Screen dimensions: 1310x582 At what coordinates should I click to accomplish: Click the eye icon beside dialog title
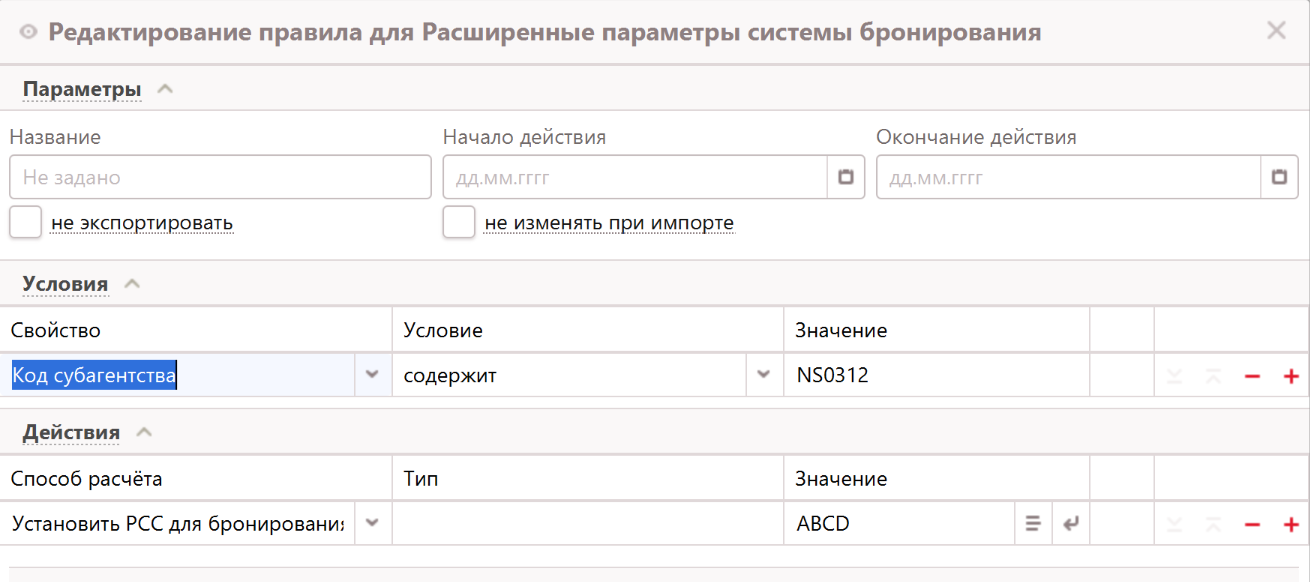point(28,32)
